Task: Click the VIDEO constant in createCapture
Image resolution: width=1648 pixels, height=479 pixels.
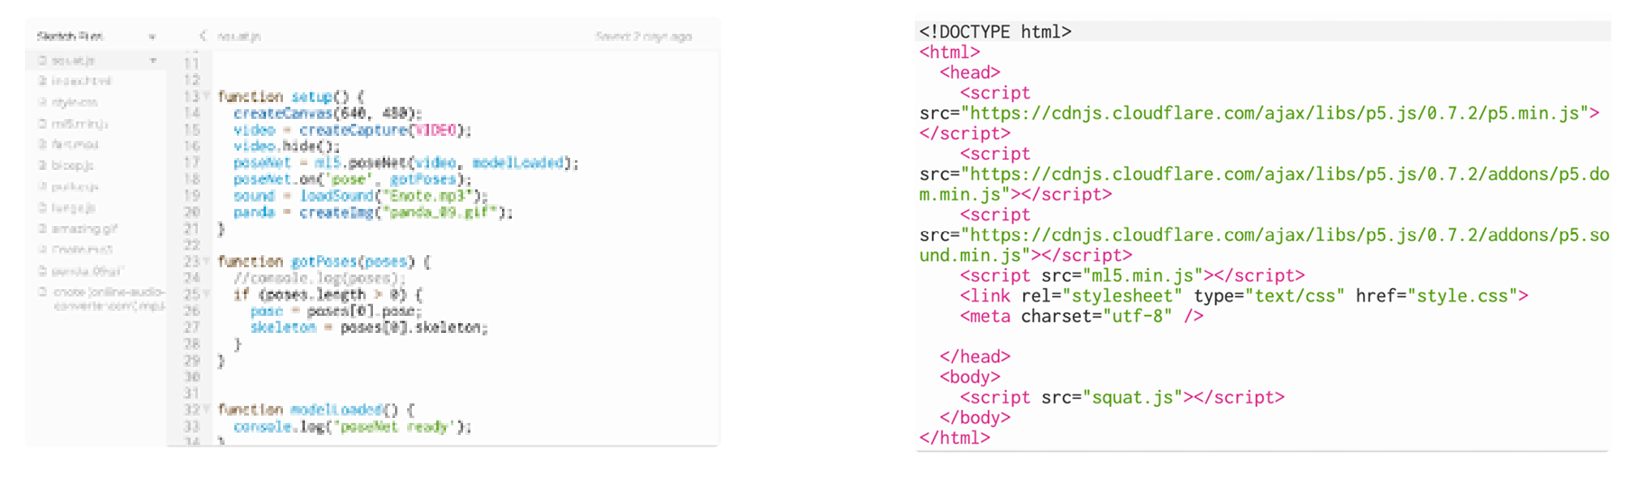Action: (x=435, y=130)
